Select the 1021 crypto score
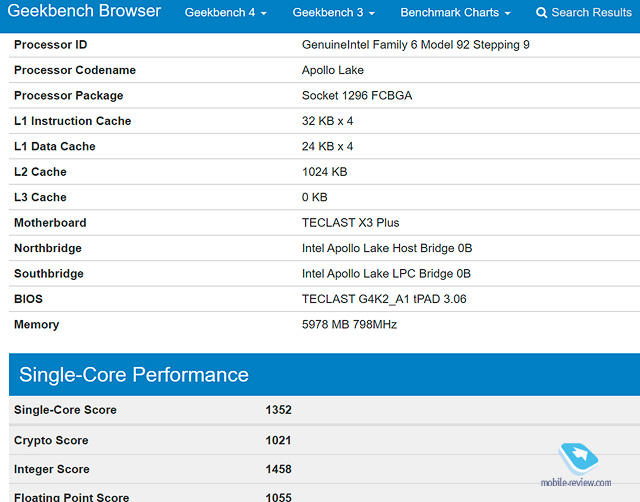The image size is (640, 502). [x=278, y=440]
